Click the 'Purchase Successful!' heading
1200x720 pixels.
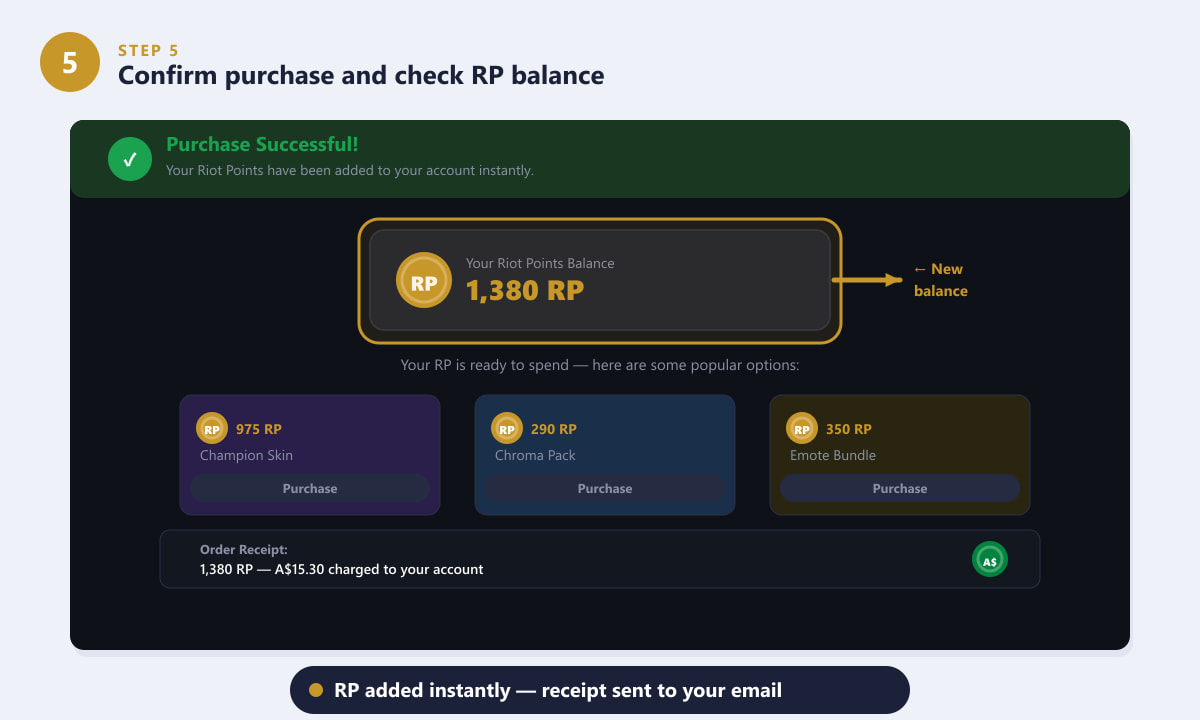click(x=262, y=144)
